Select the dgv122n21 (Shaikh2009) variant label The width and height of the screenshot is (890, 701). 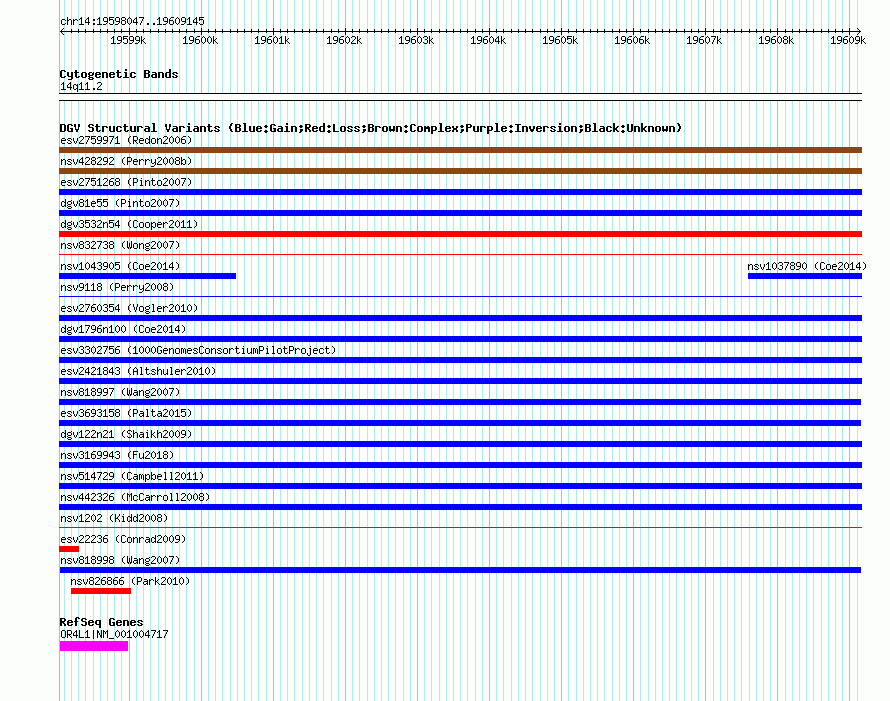(126, 434)
